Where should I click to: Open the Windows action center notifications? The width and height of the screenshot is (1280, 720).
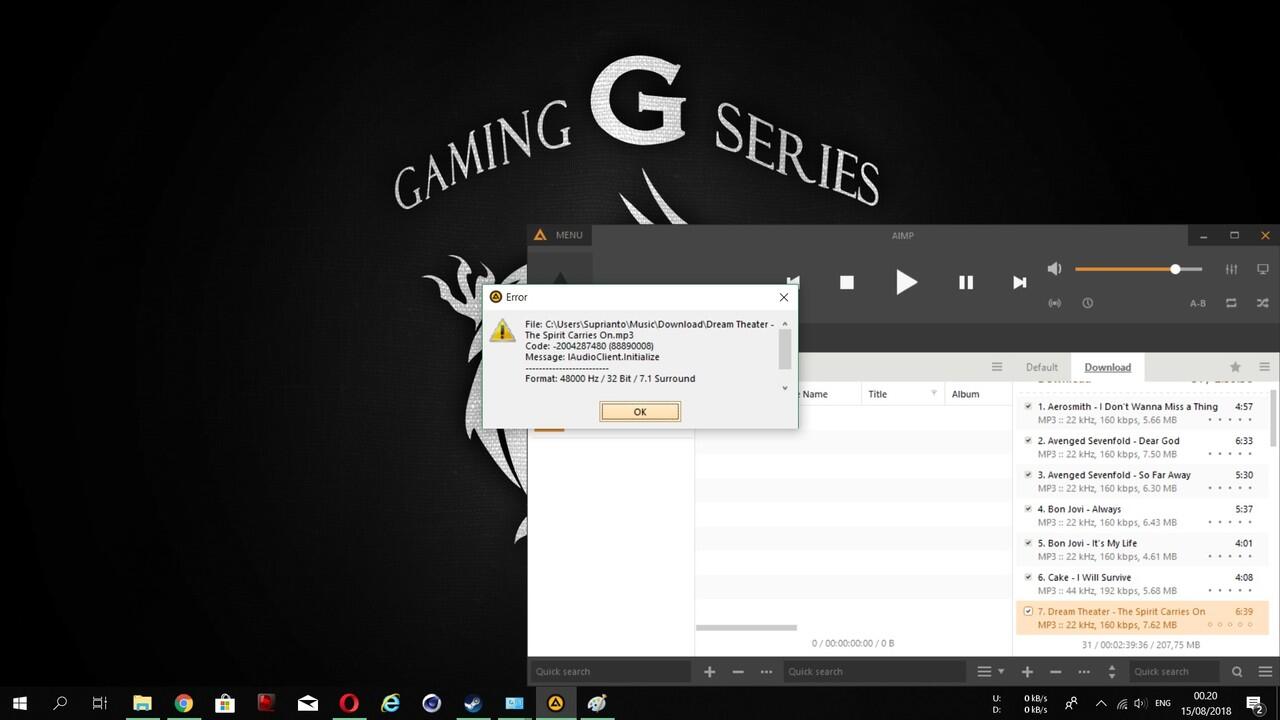click(1254, 703)
